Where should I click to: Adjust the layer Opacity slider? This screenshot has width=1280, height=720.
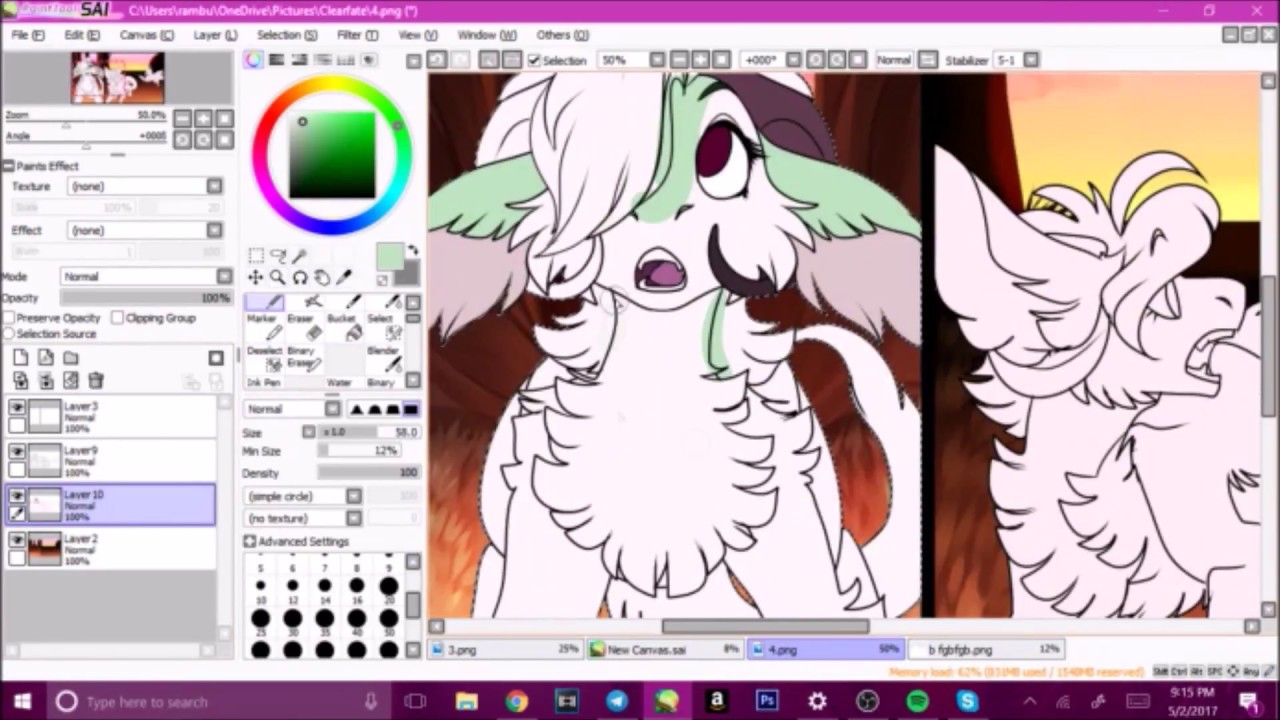[146, 298]
